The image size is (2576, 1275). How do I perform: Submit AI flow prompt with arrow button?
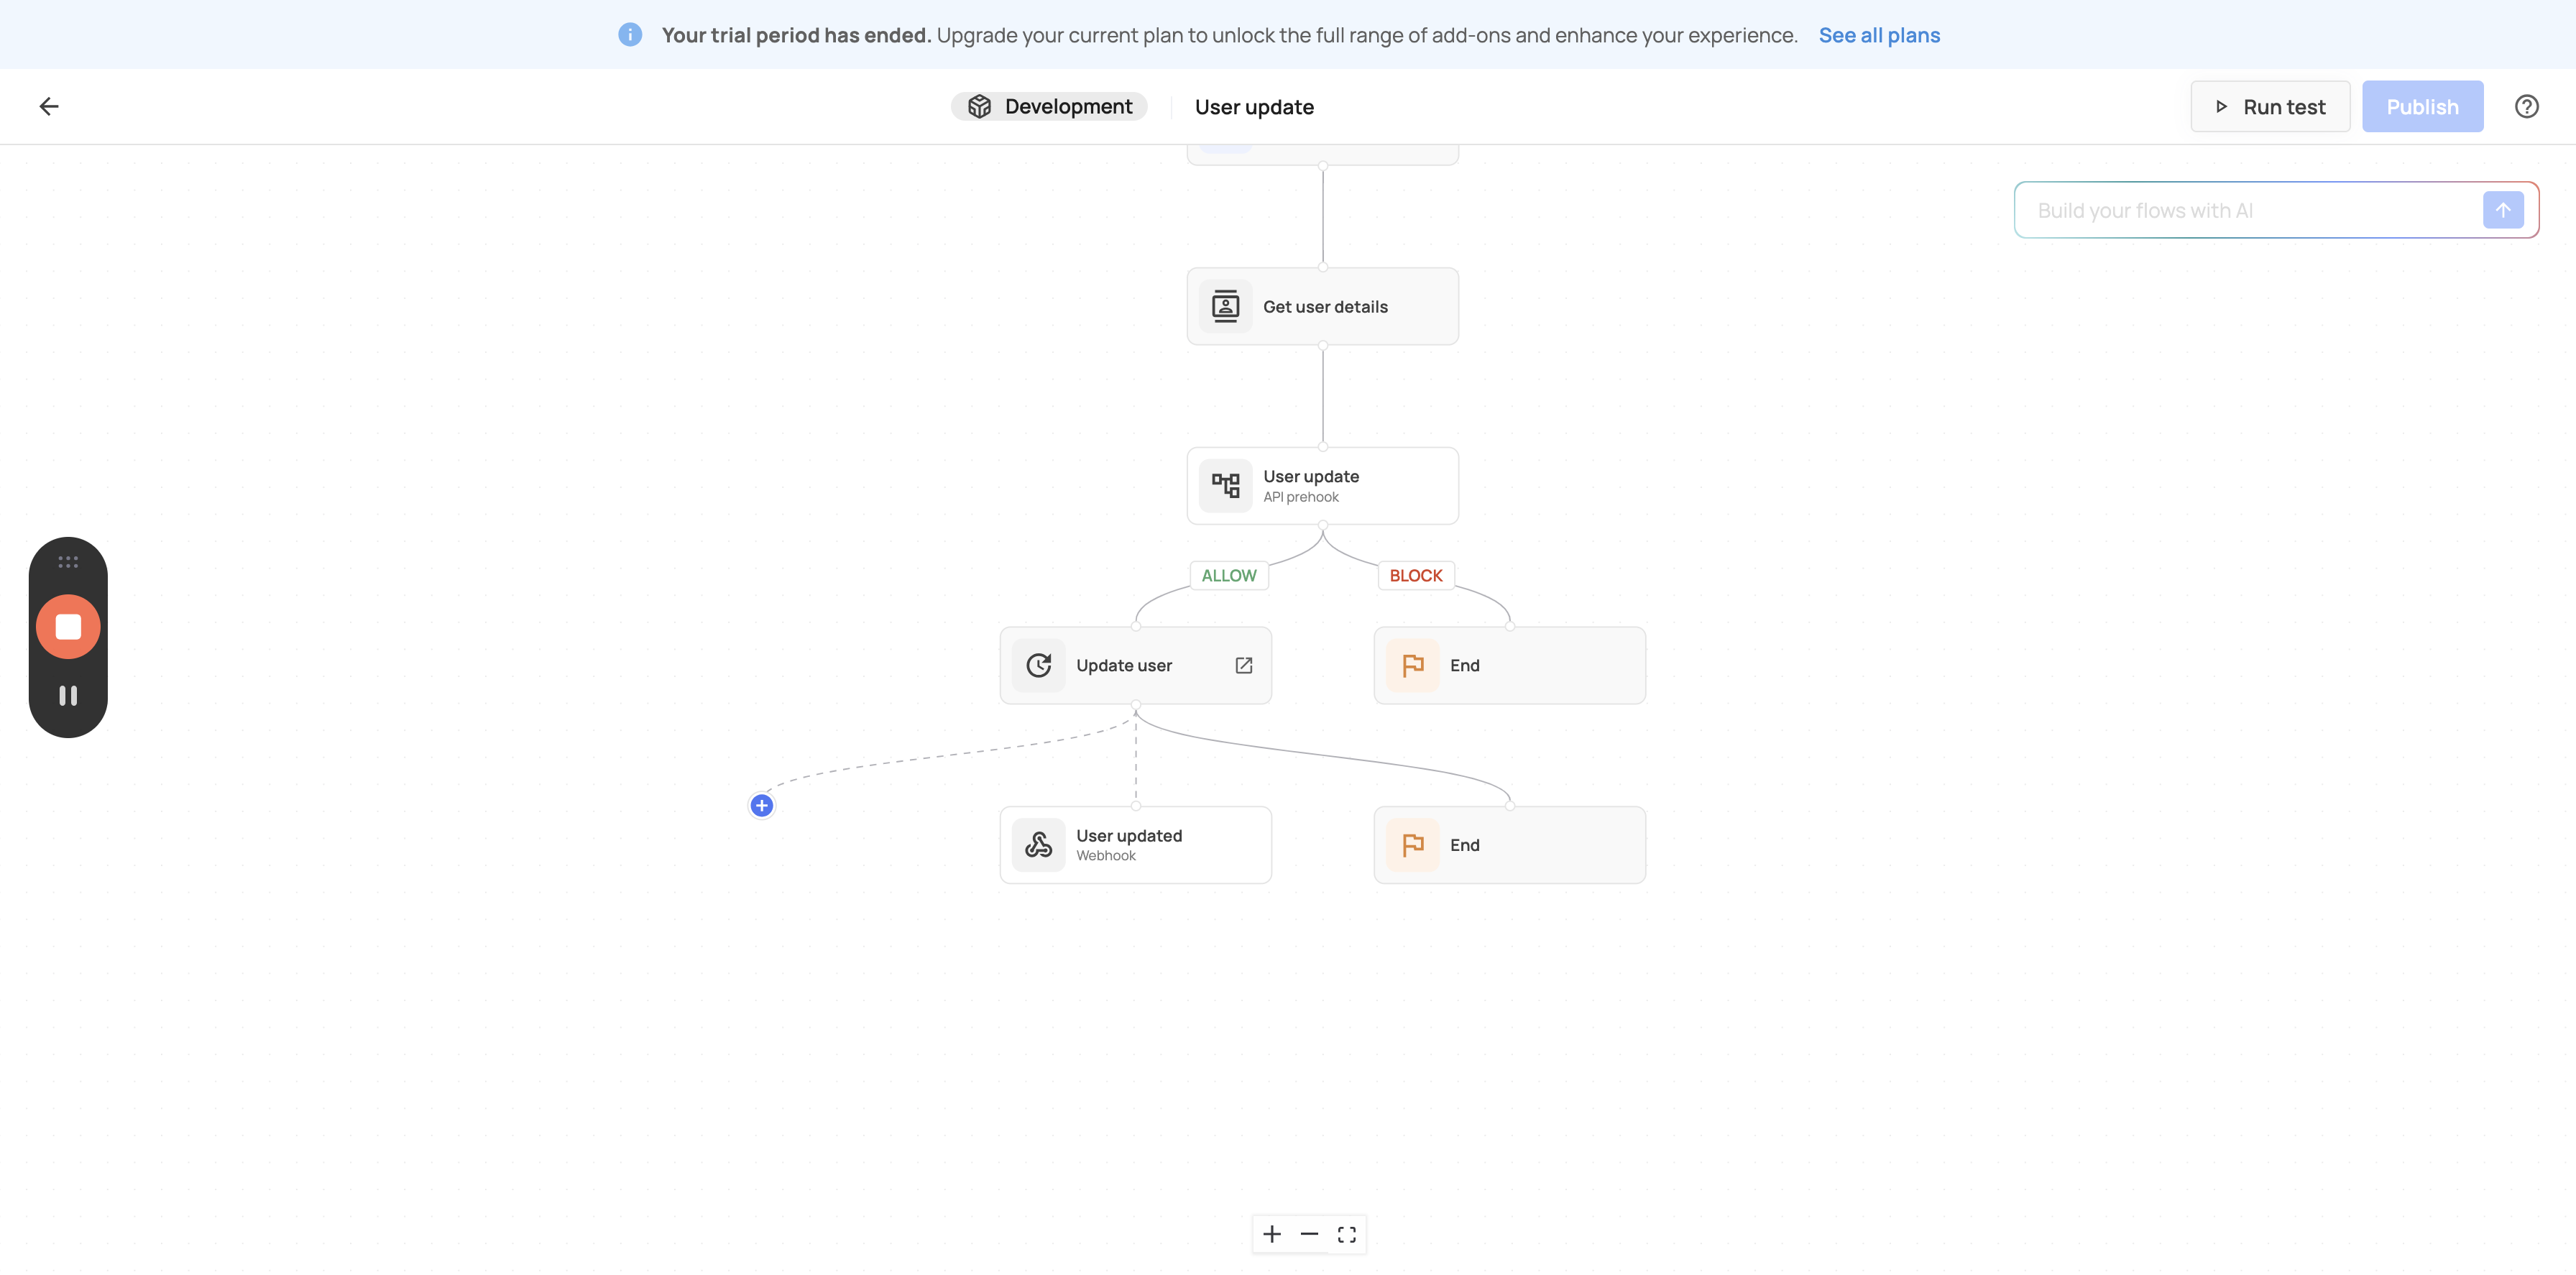(x=2503, y=210)
